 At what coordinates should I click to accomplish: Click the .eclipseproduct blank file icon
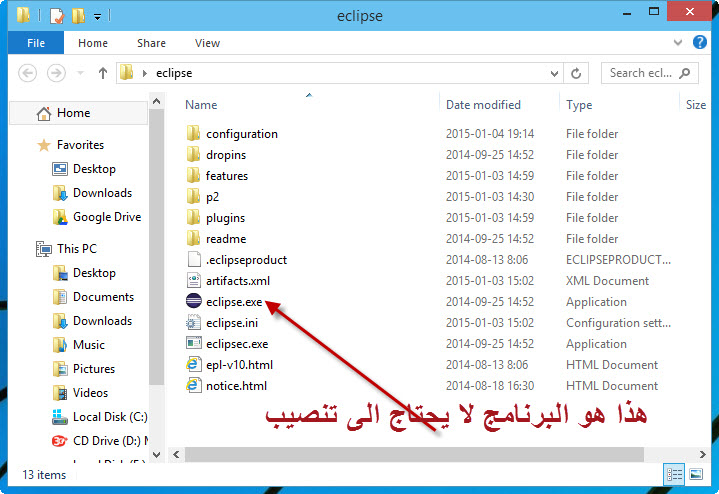click(x=194, y=259)
